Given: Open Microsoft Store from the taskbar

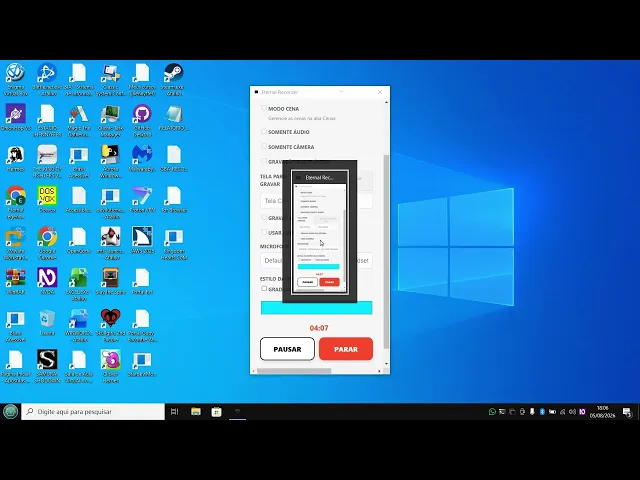Looking at the screenshot, I should click(x=217, y=411).
